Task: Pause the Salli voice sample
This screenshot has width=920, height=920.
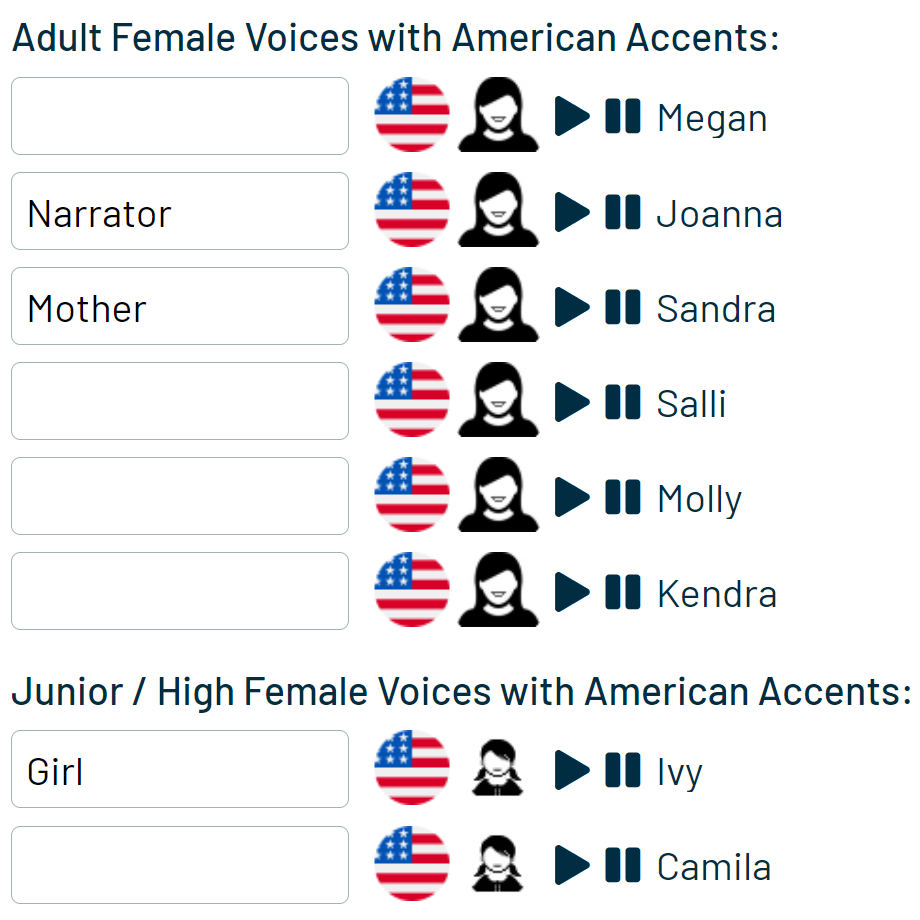Action: tap(623, 402)
